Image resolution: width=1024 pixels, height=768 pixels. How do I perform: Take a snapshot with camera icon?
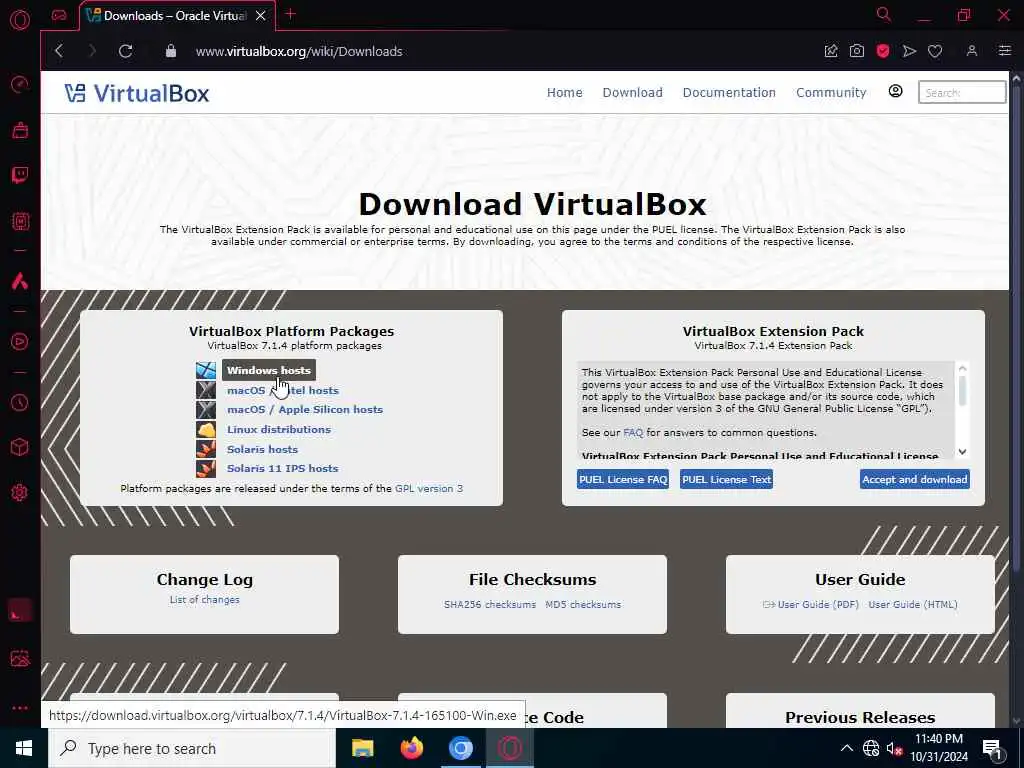point(857,51)
